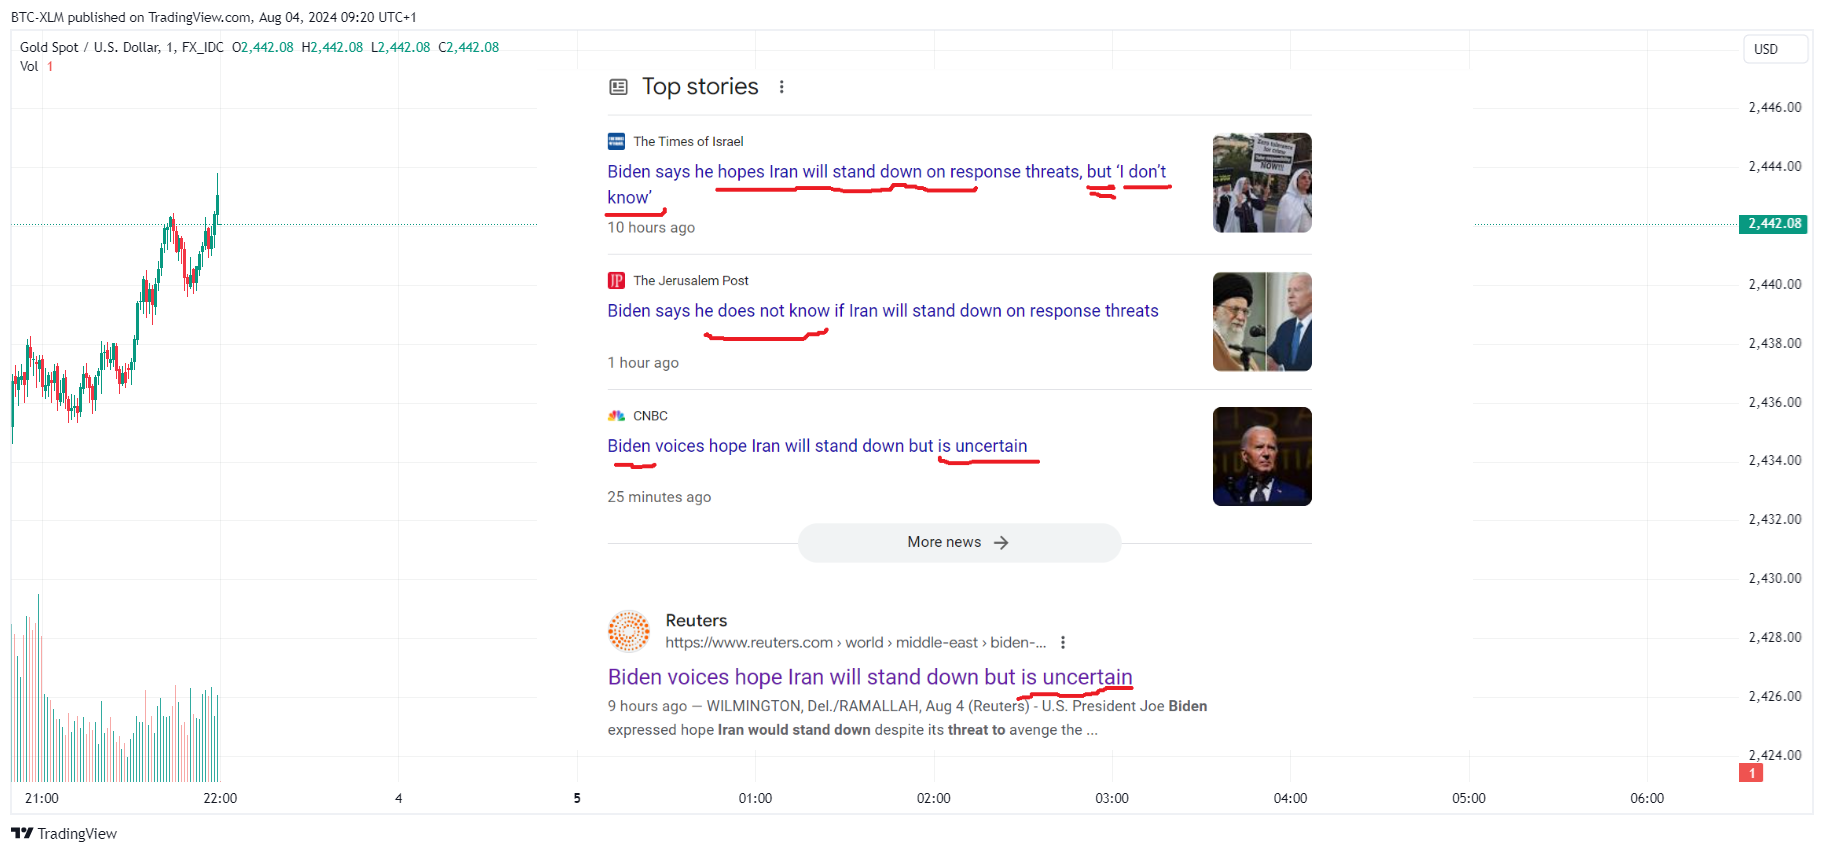Click the Top stories heading

coord(700,87)
